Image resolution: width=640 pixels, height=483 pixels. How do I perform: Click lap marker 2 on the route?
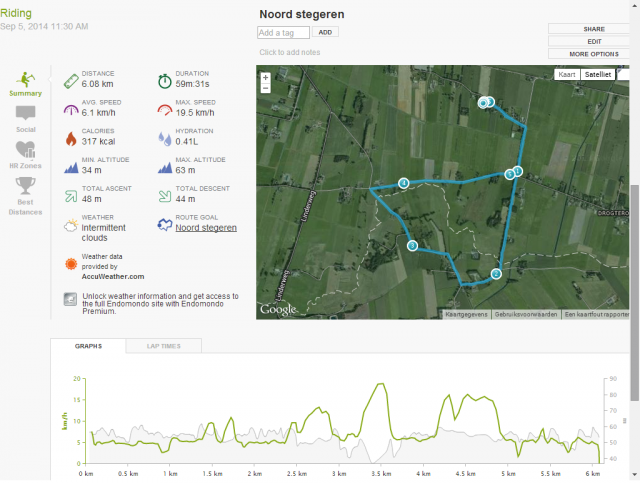(x=496, y=274)
